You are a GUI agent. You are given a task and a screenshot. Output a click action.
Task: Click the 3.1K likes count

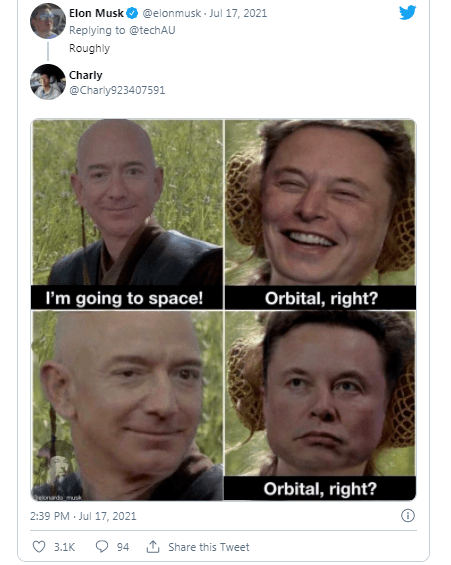point(64,547)
